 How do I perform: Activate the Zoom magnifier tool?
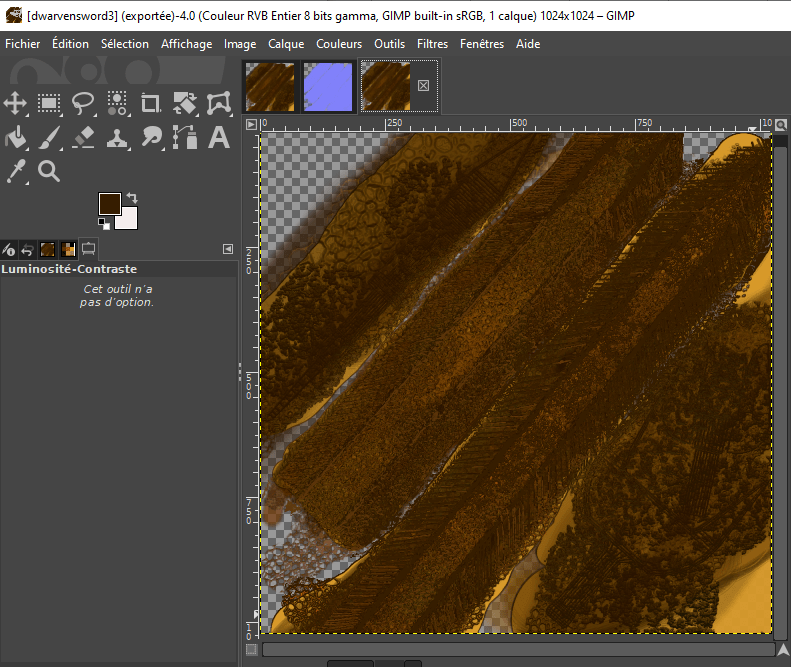click(x=49, y=171)
